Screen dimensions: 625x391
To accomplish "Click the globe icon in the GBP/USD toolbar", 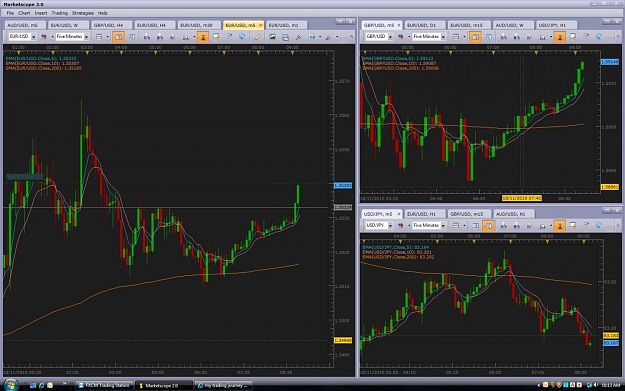I will pos(599,37).
